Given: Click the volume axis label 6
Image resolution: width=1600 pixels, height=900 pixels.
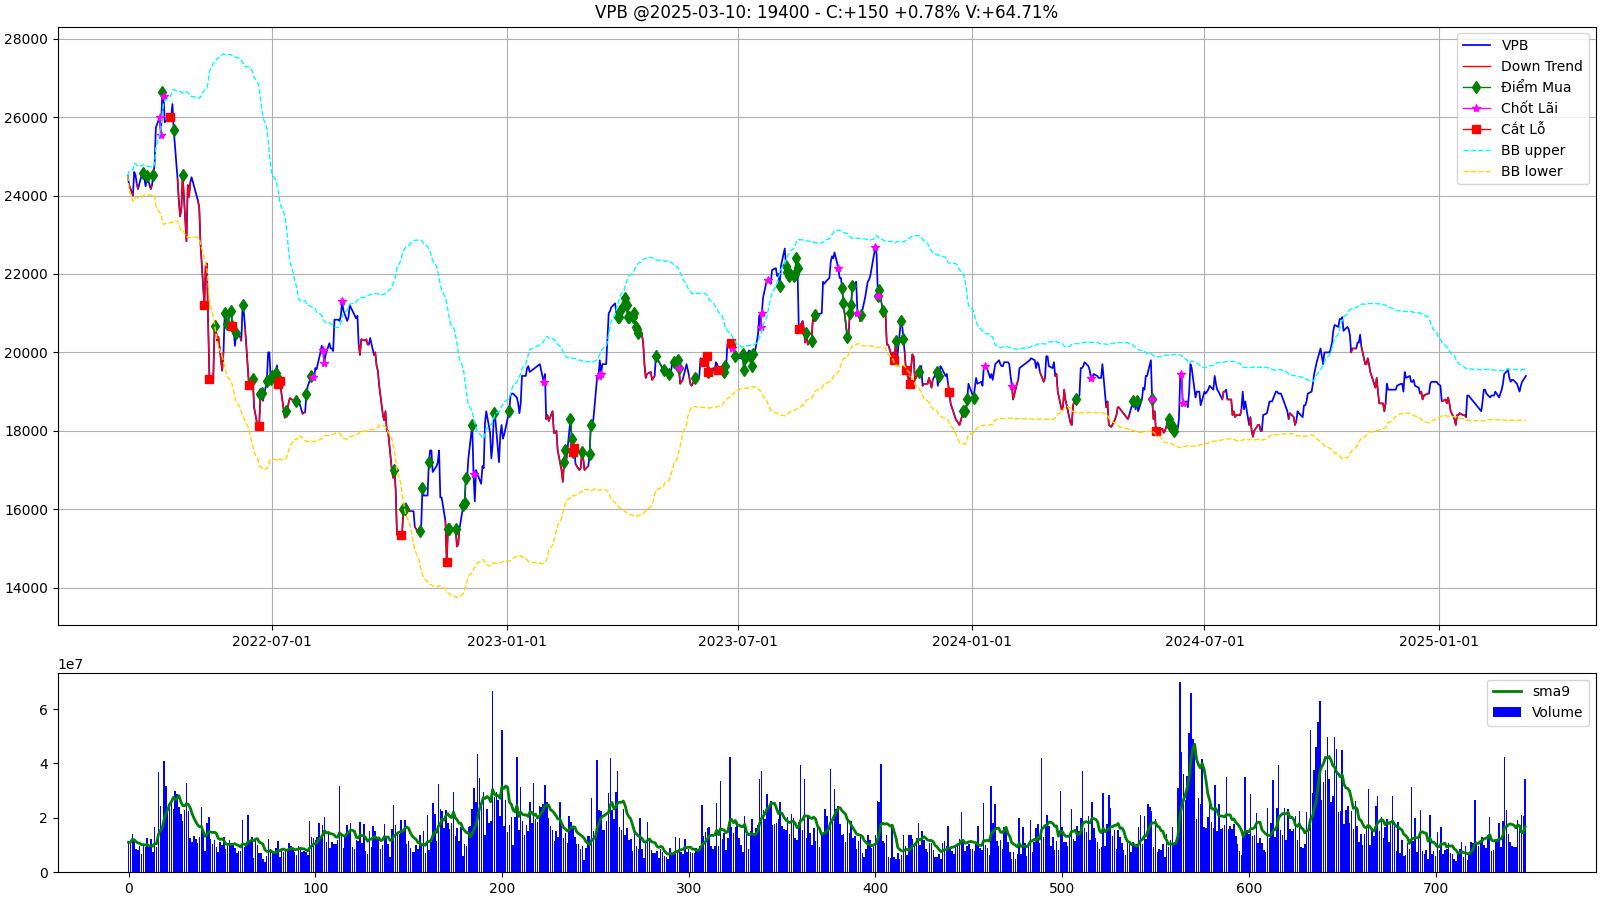Looking at the screenshot, I should click(43, 710).
